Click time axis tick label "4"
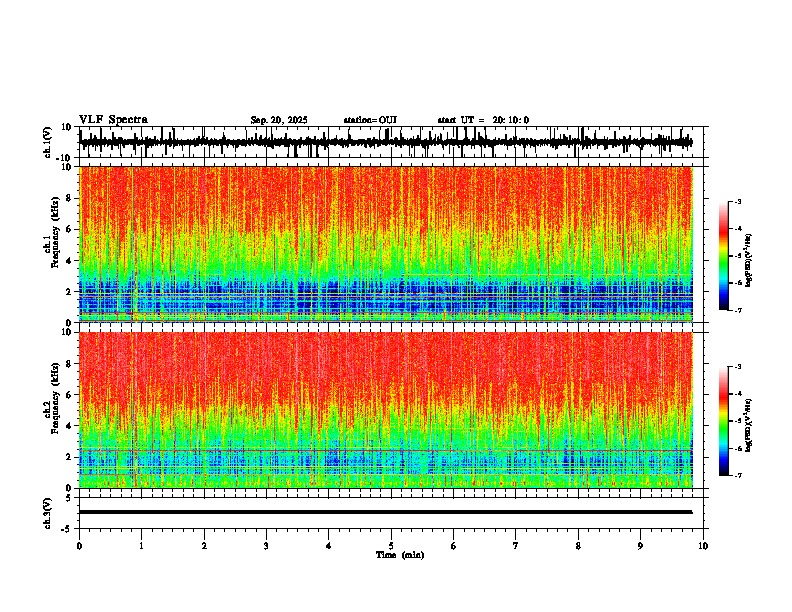The width and height of the screenshot is (792, 612). 329,546
